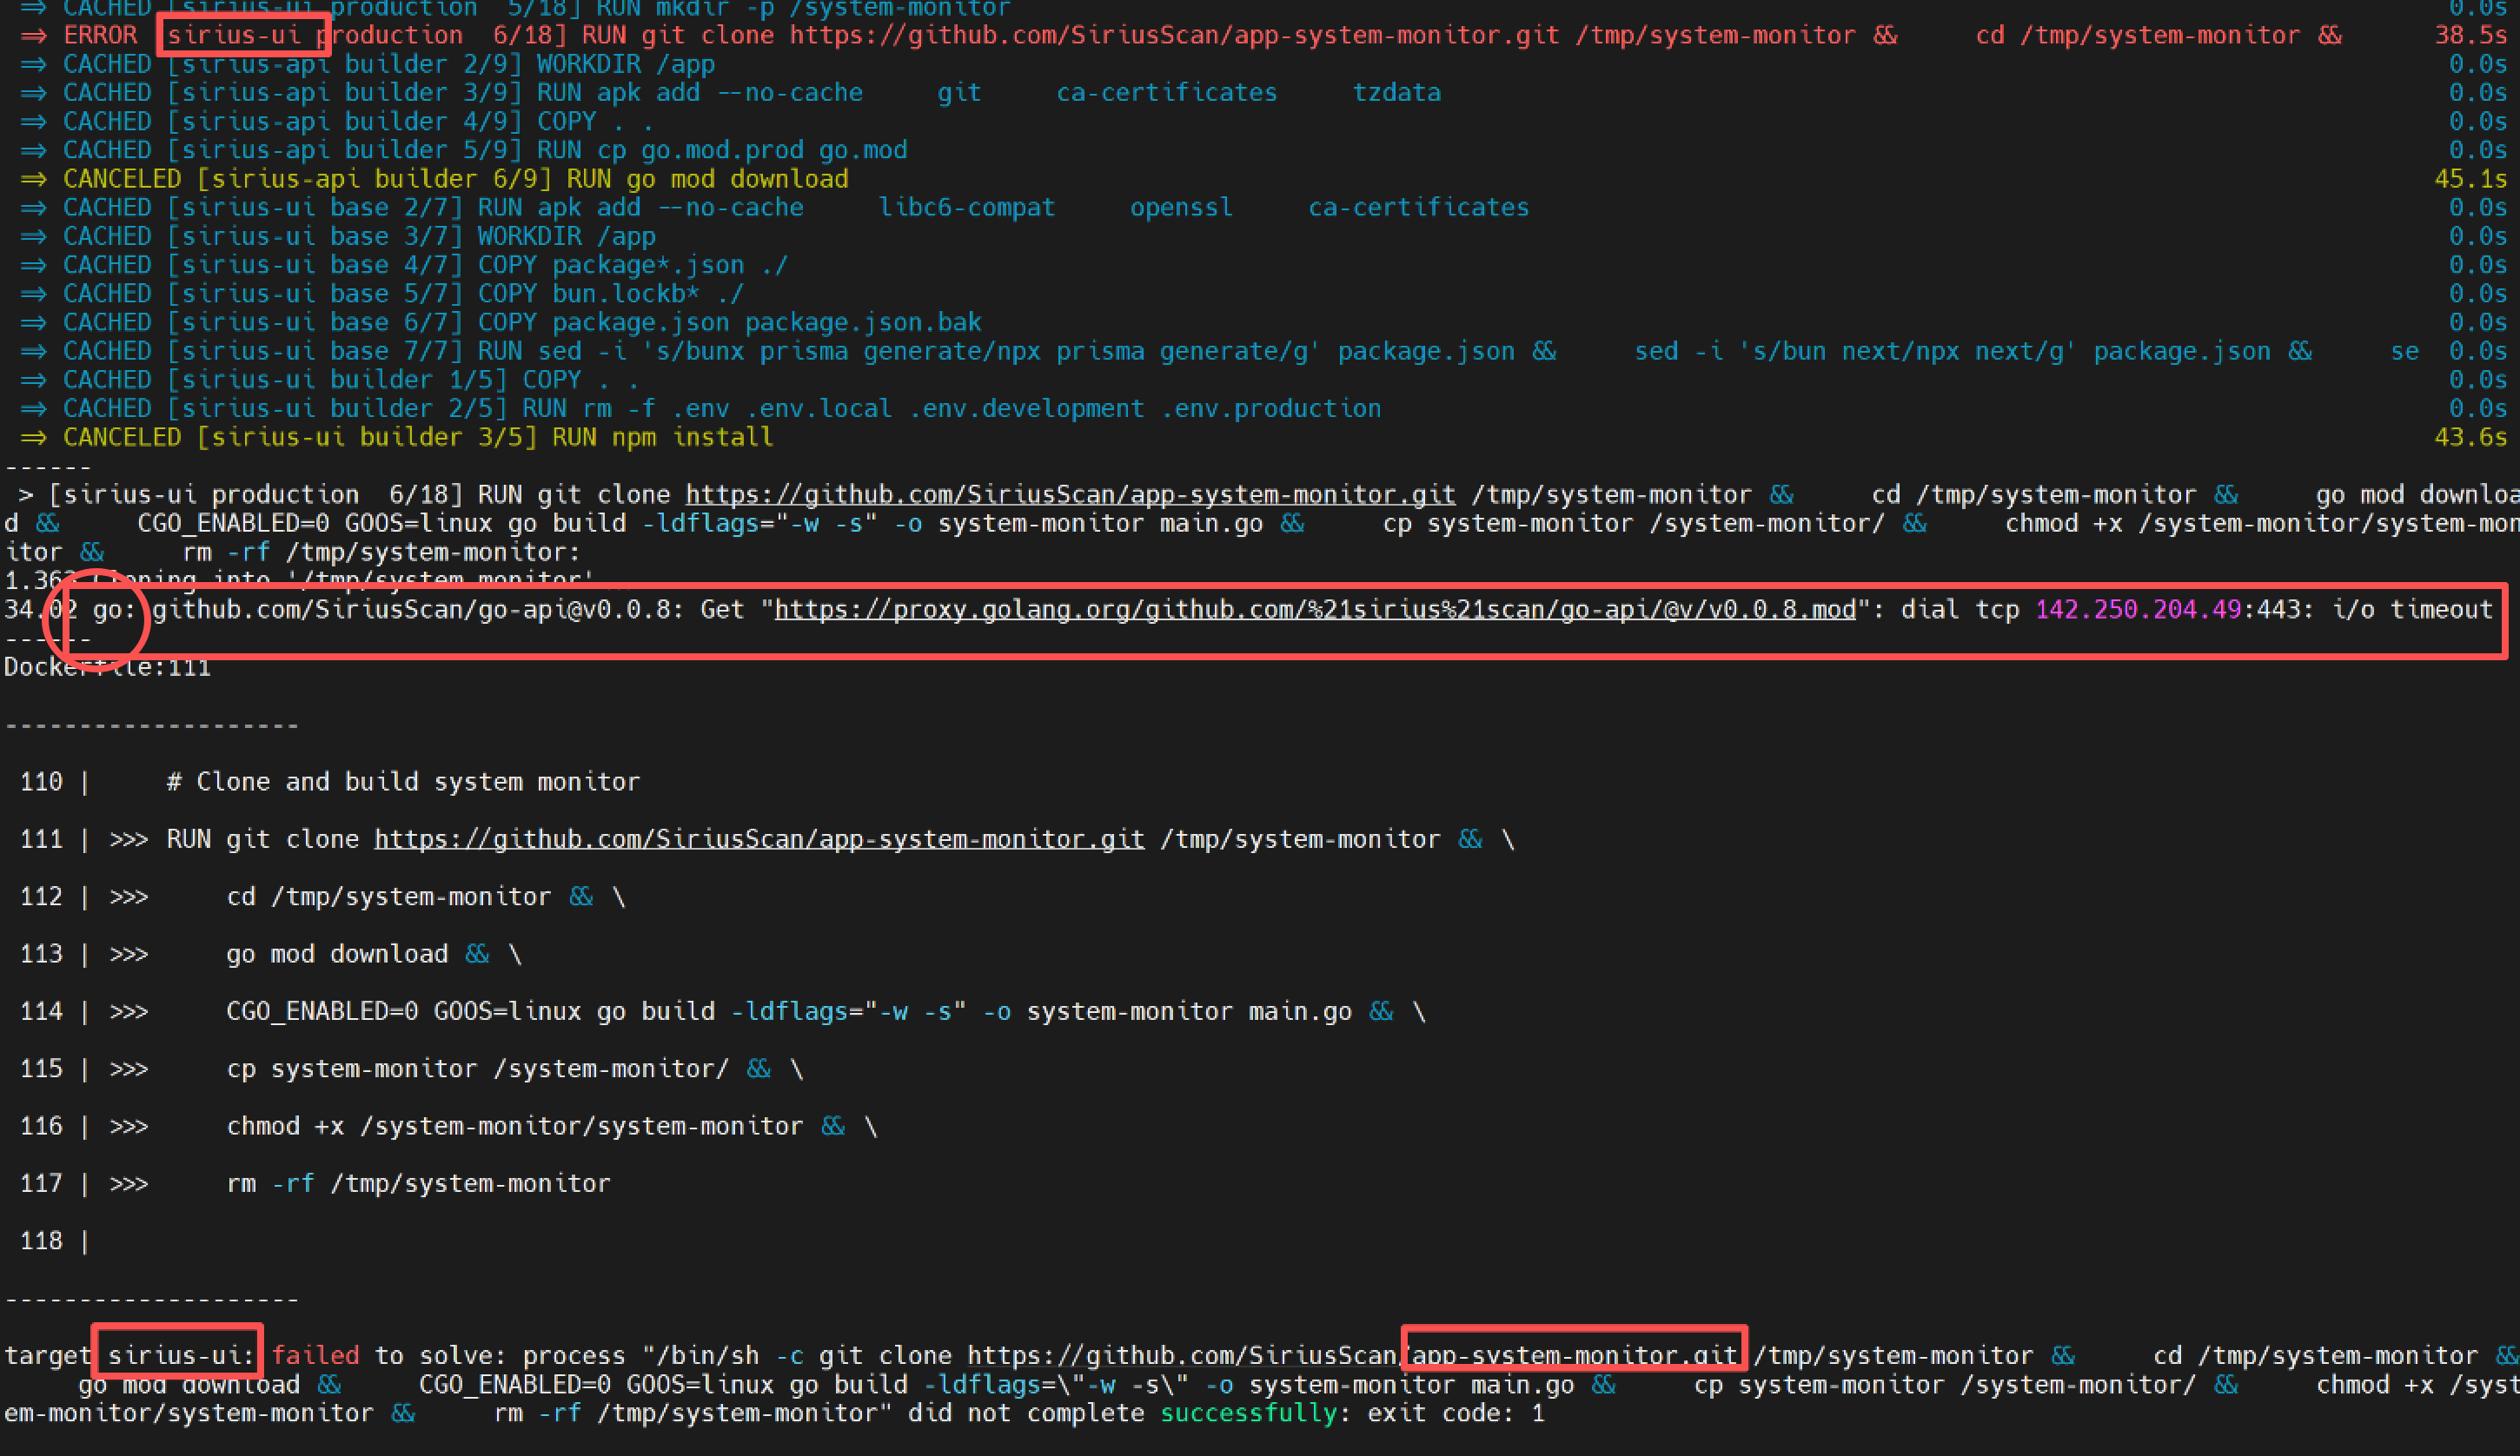
Task: Click 'rm -rf /tmp/system-monitor' on line 117
Action: pyautogui.click(x=418, y=1183)
